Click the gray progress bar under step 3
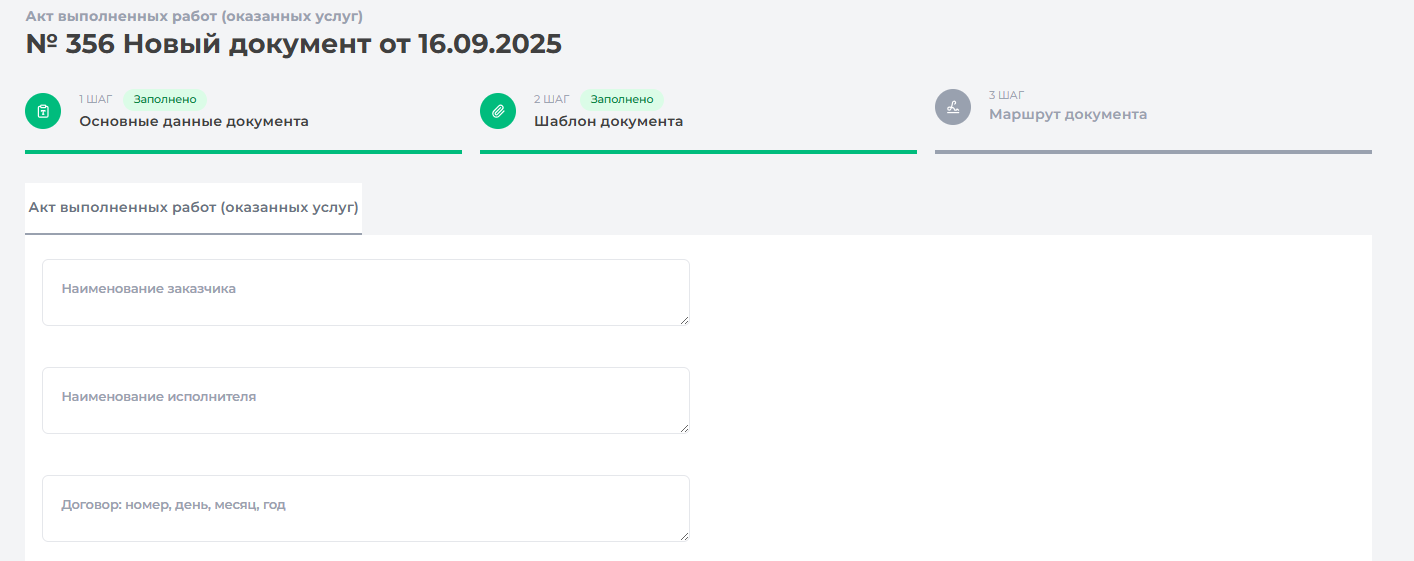This screenshot has height=561, width=1414. 1153,152
